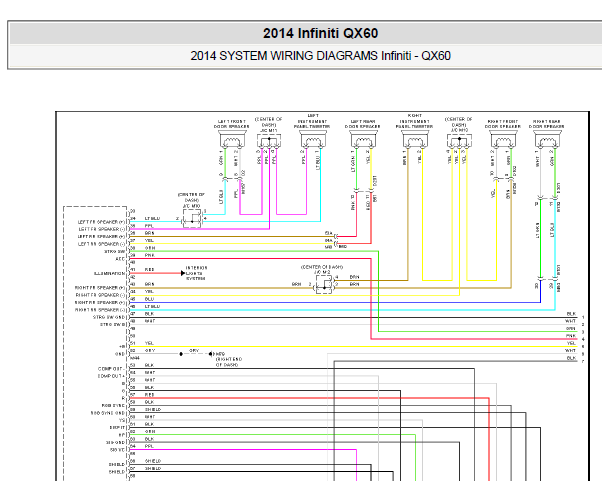The height and width of the screenshot is (481, 602).
Task: Click the 'BLK' label at continuation line 1
Action: [571, 314]
